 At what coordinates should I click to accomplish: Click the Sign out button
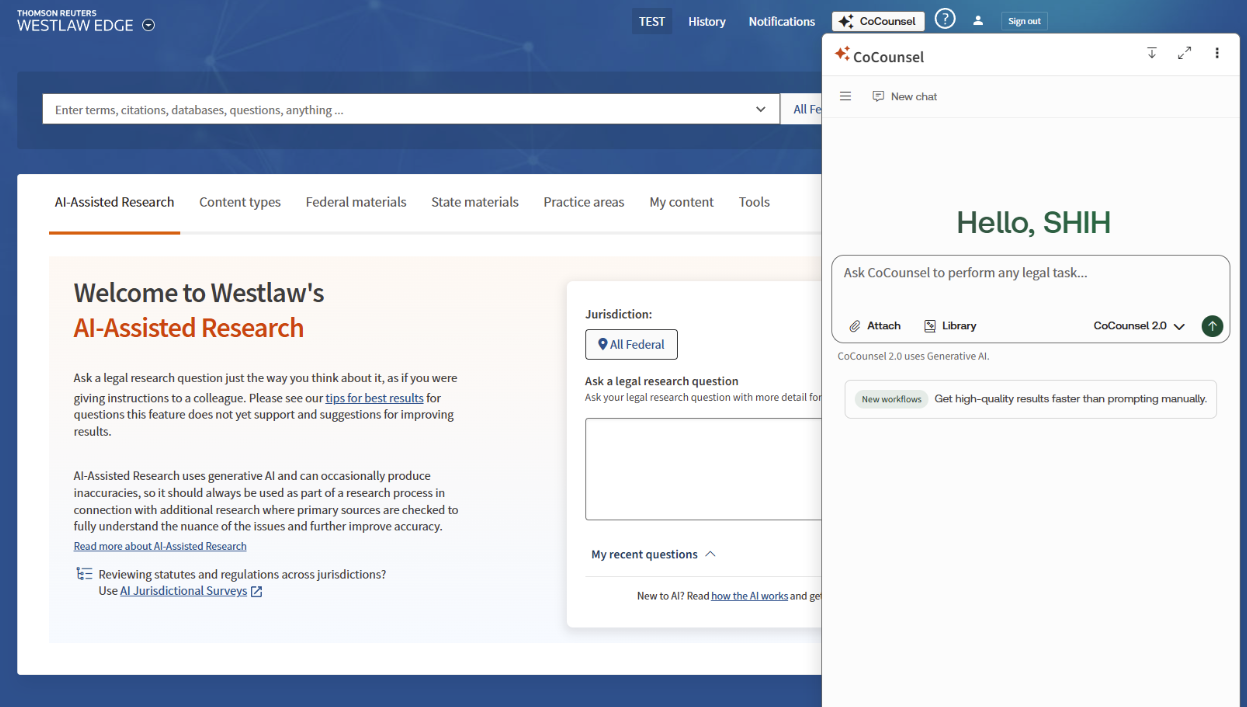click(1023, 21)
